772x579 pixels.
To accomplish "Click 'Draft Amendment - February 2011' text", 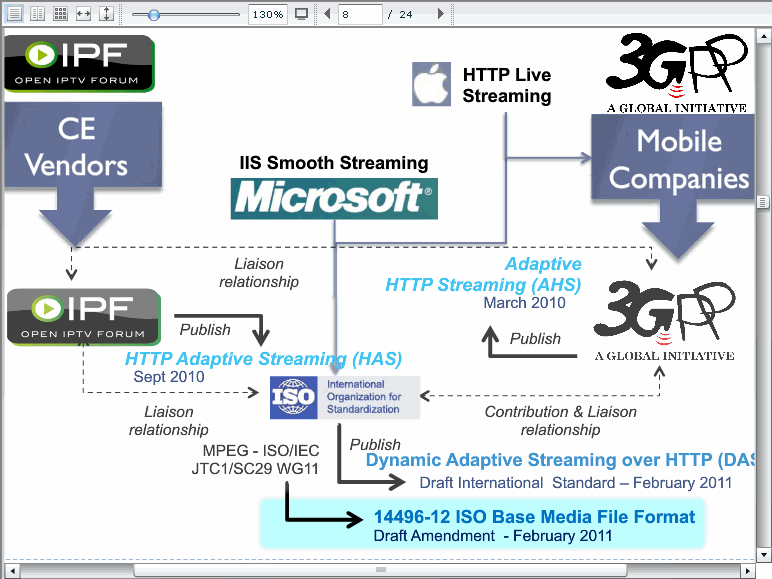I will [492, 536].
